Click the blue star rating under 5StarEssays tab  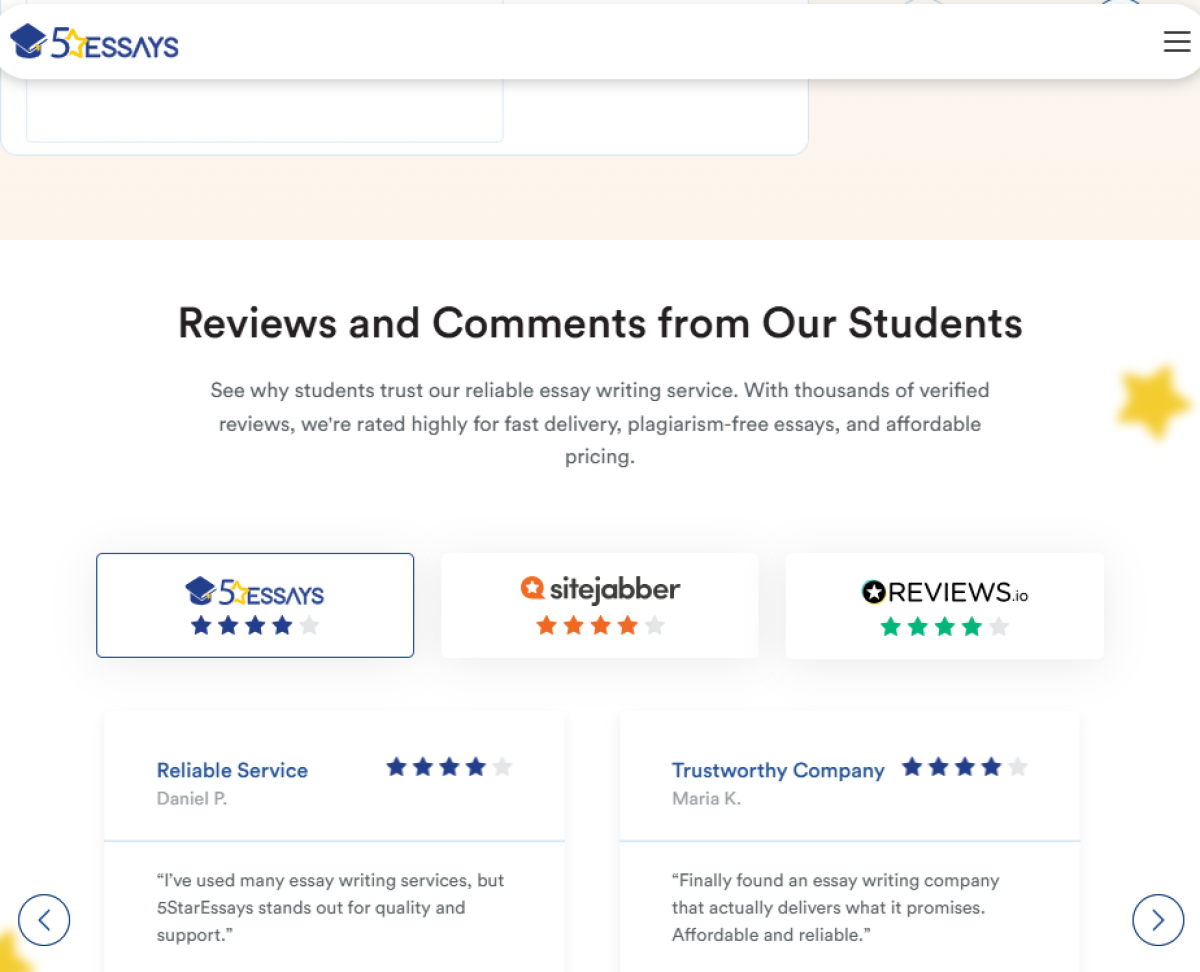point(255,626)
